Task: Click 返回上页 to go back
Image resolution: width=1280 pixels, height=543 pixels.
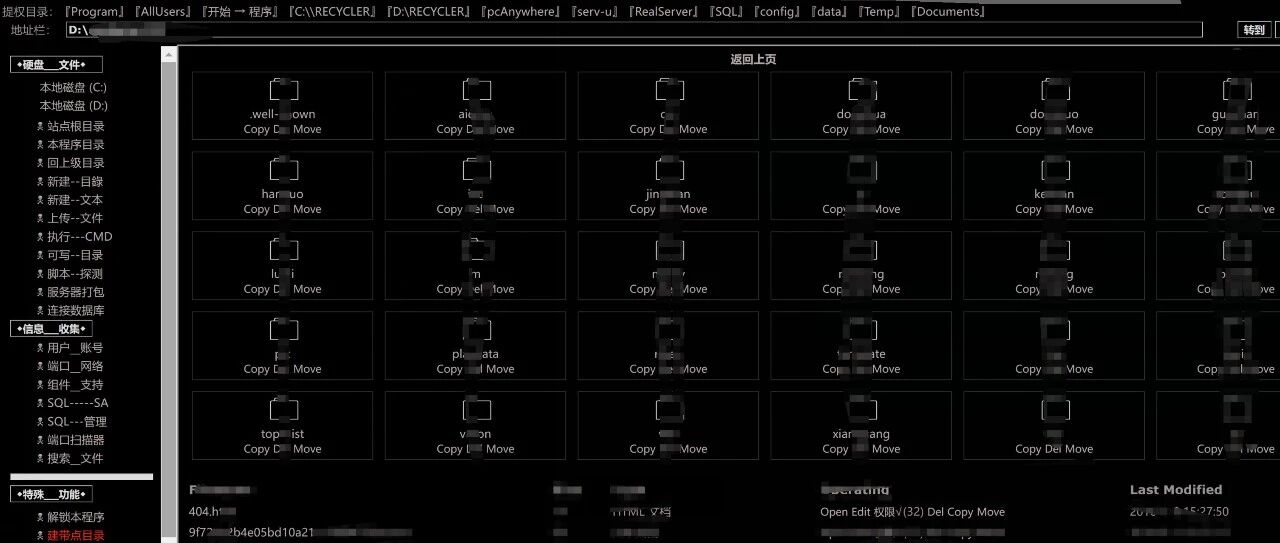Action: (x=753, y=59)
